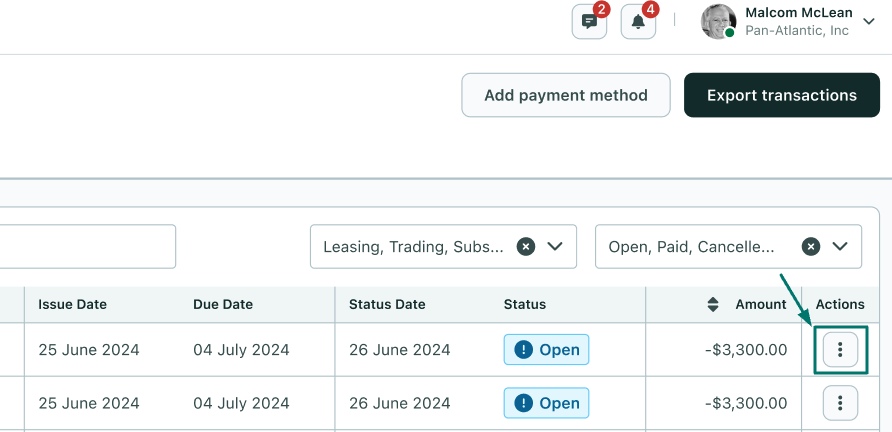Click the Export transactions button
The height and width of the screenshot is (432, 892).
coord(781,96)
